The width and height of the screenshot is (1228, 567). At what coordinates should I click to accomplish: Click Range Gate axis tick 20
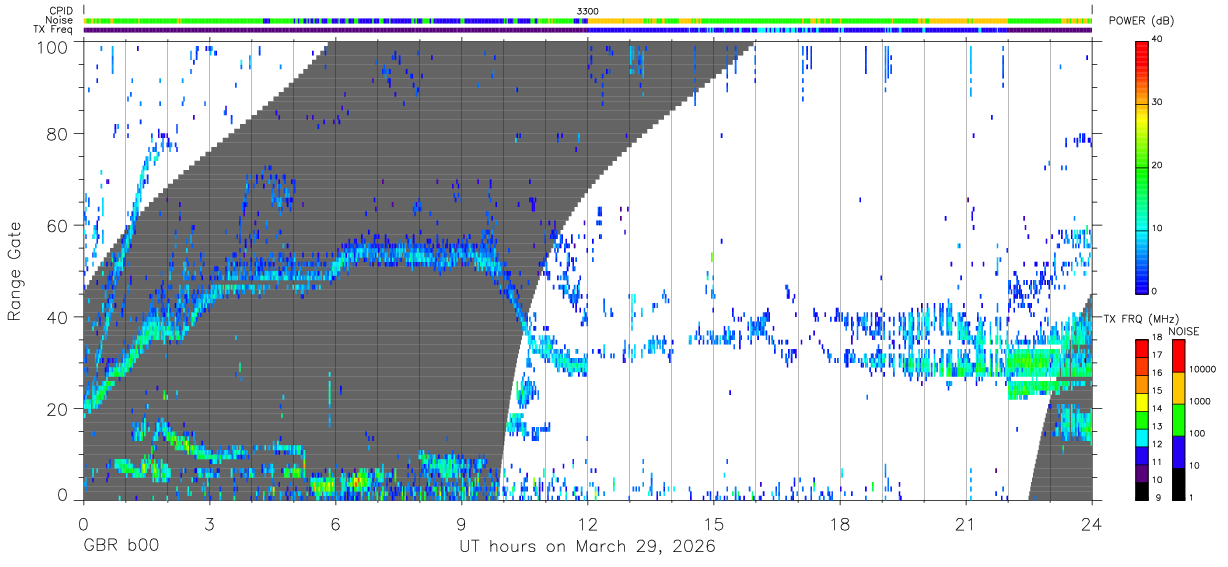coord(58,409)
